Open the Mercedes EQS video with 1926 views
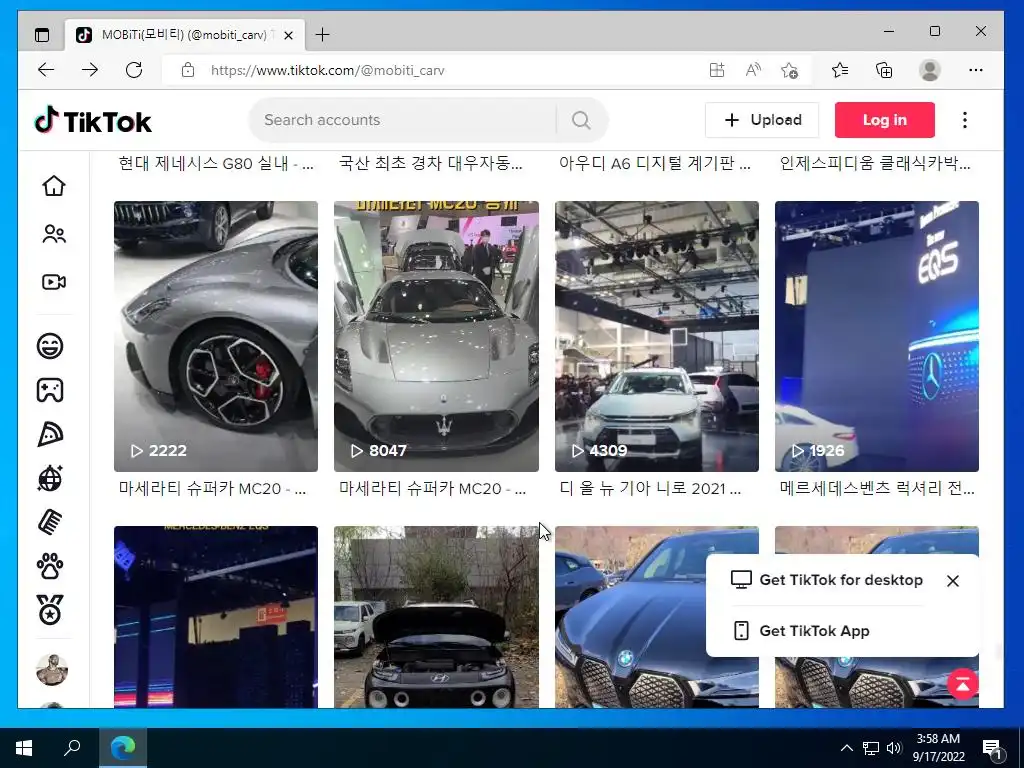Screen dimensions: 1024x768 (877, 336)
